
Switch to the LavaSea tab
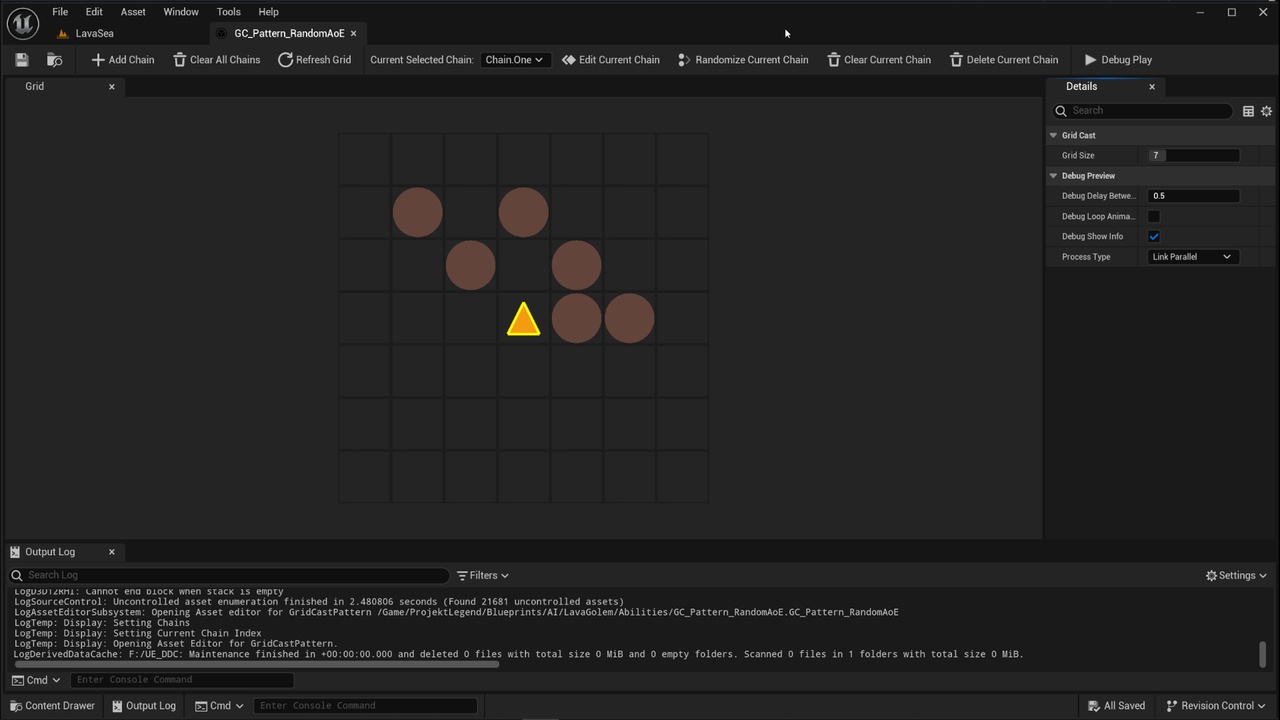coord(95,33)
